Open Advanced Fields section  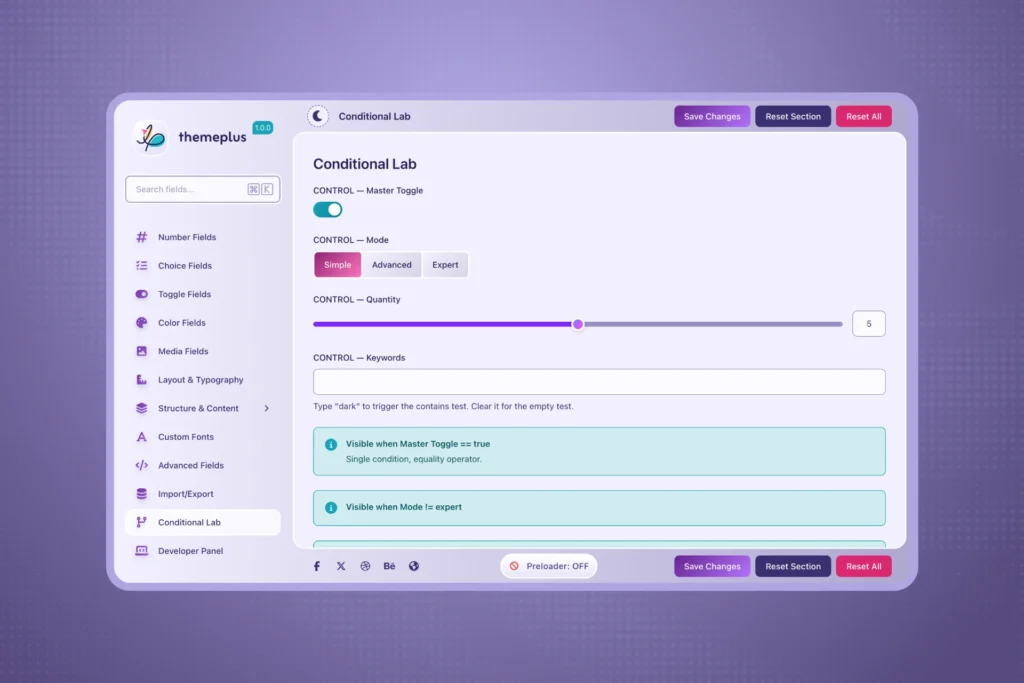(x=202, y=466)
